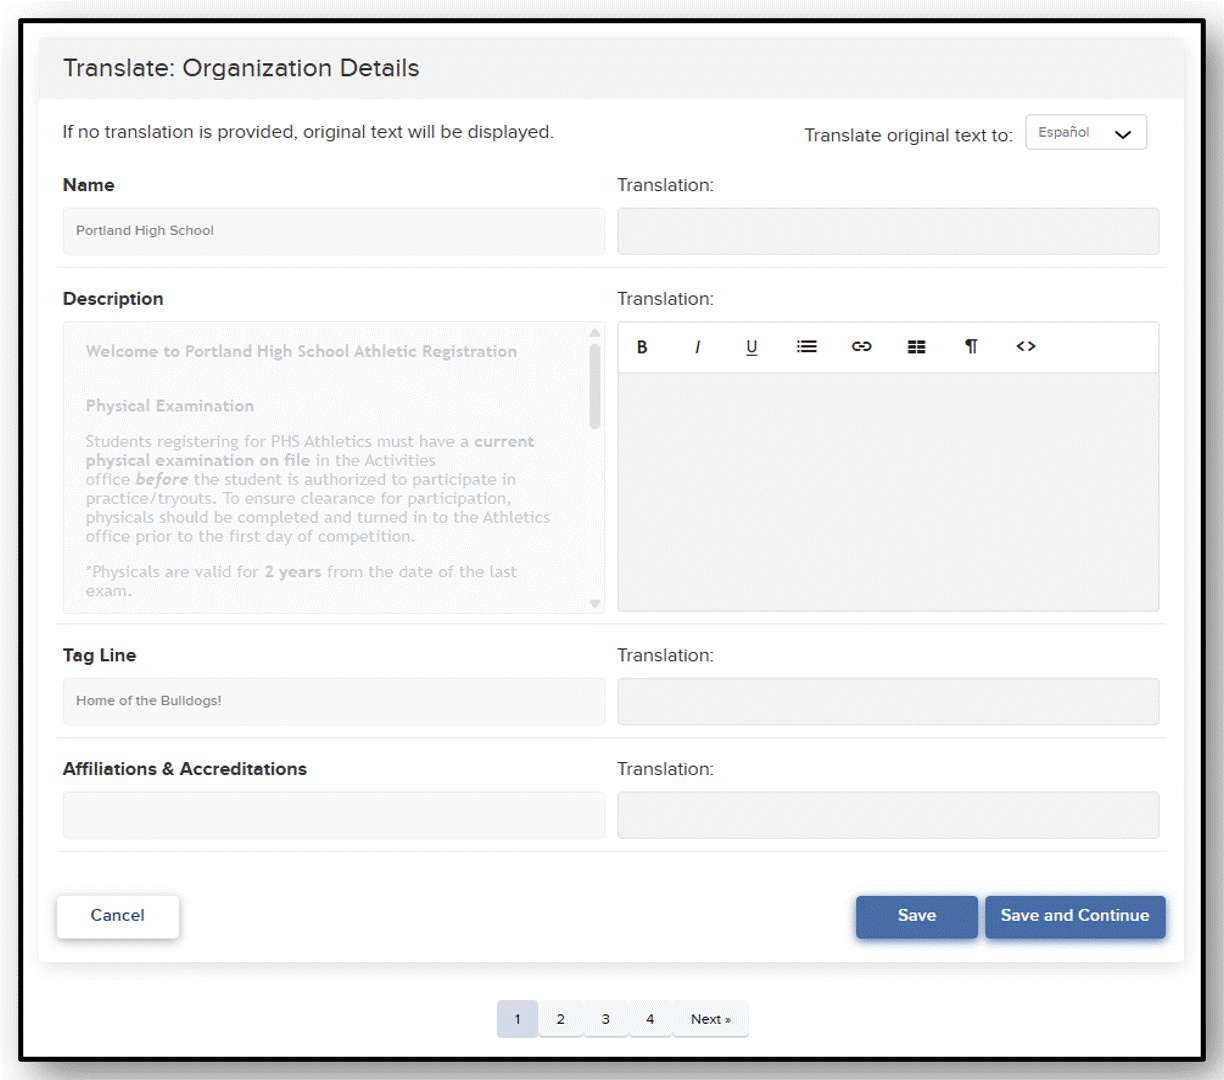Go to page 2

(561, 1019)
